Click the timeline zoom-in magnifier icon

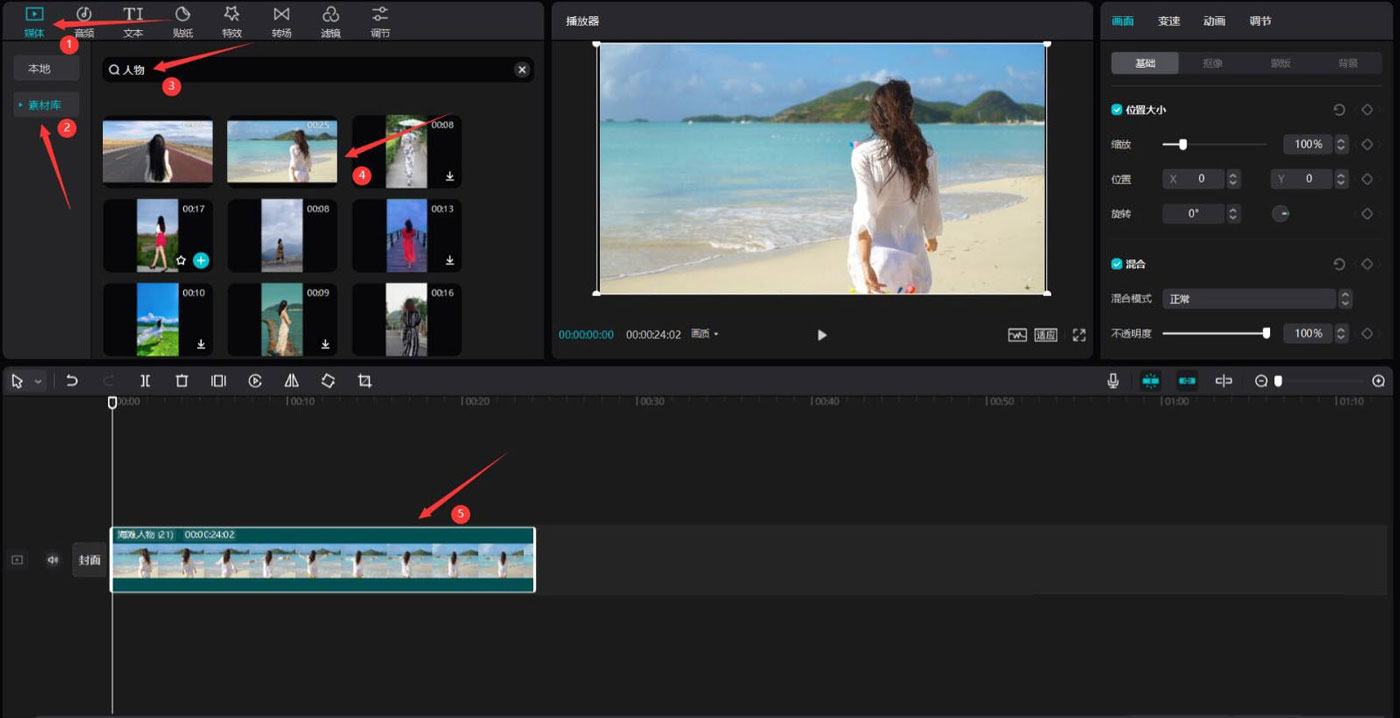pos(1379,381)
